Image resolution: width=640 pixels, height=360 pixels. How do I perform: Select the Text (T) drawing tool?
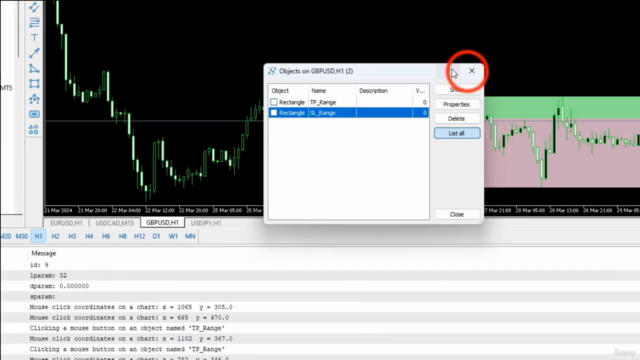point(34,38)
